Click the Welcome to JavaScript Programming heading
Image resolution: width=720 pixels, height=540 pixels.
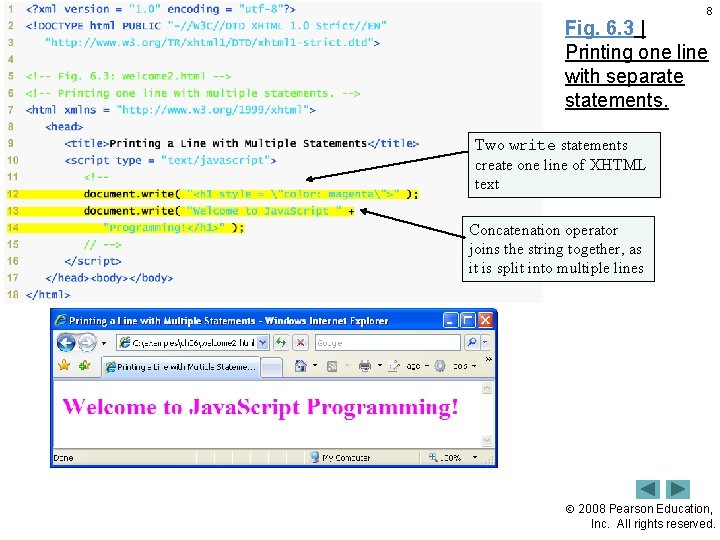pyautogui.click(x=260, y=408)
